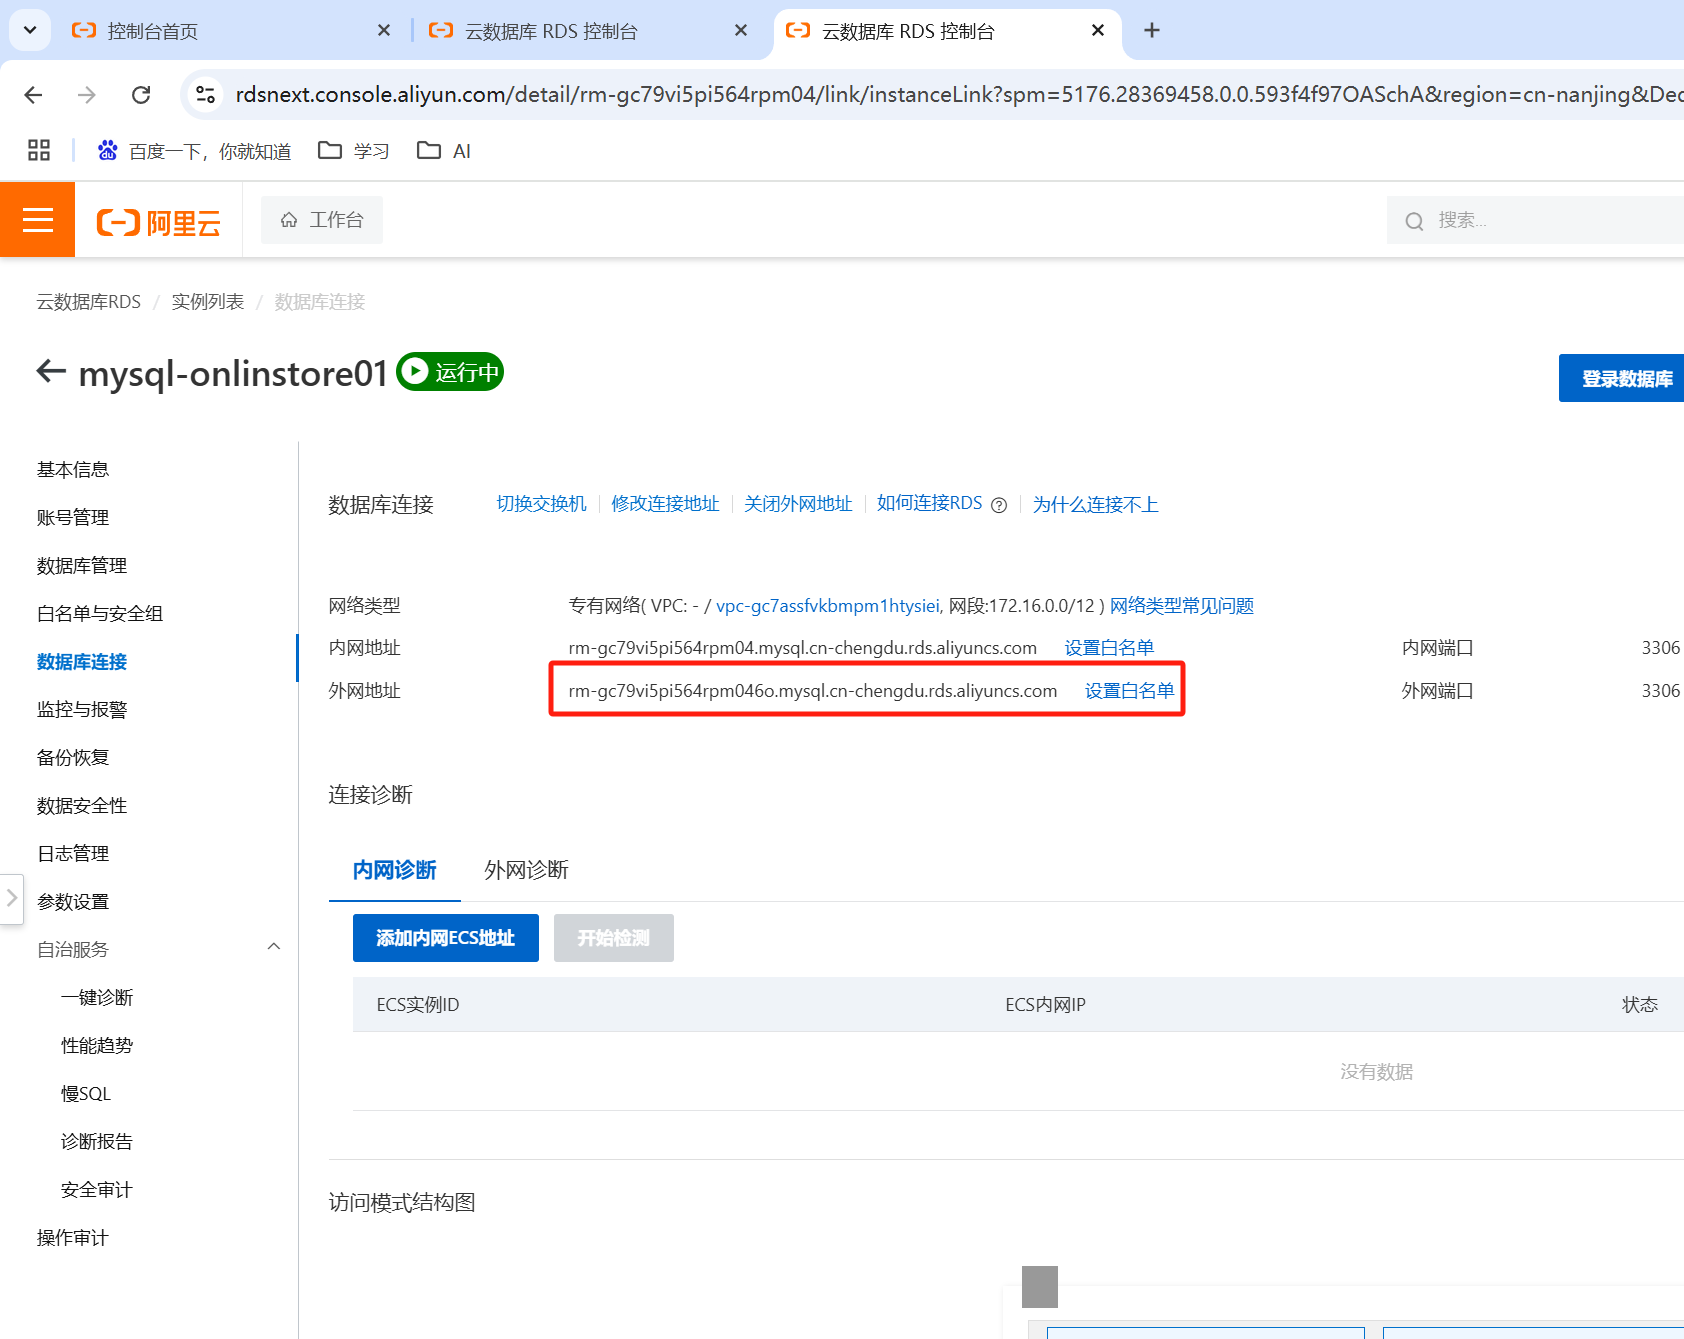Viewport: 1684px width, 1339px height.
Task: Open the vpc-gc7assfvkbmpm1htysiei VPC link
Action: click(x=828, y=606)
